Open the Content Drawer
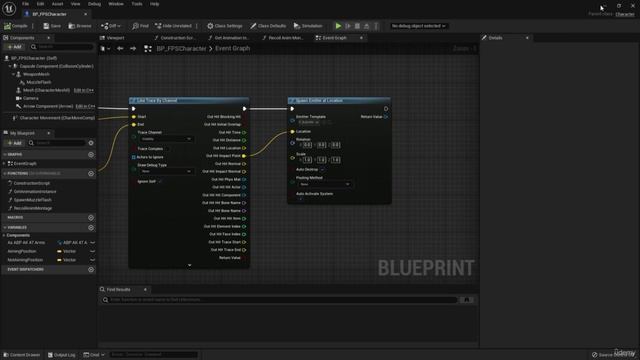 pos(22,355)
